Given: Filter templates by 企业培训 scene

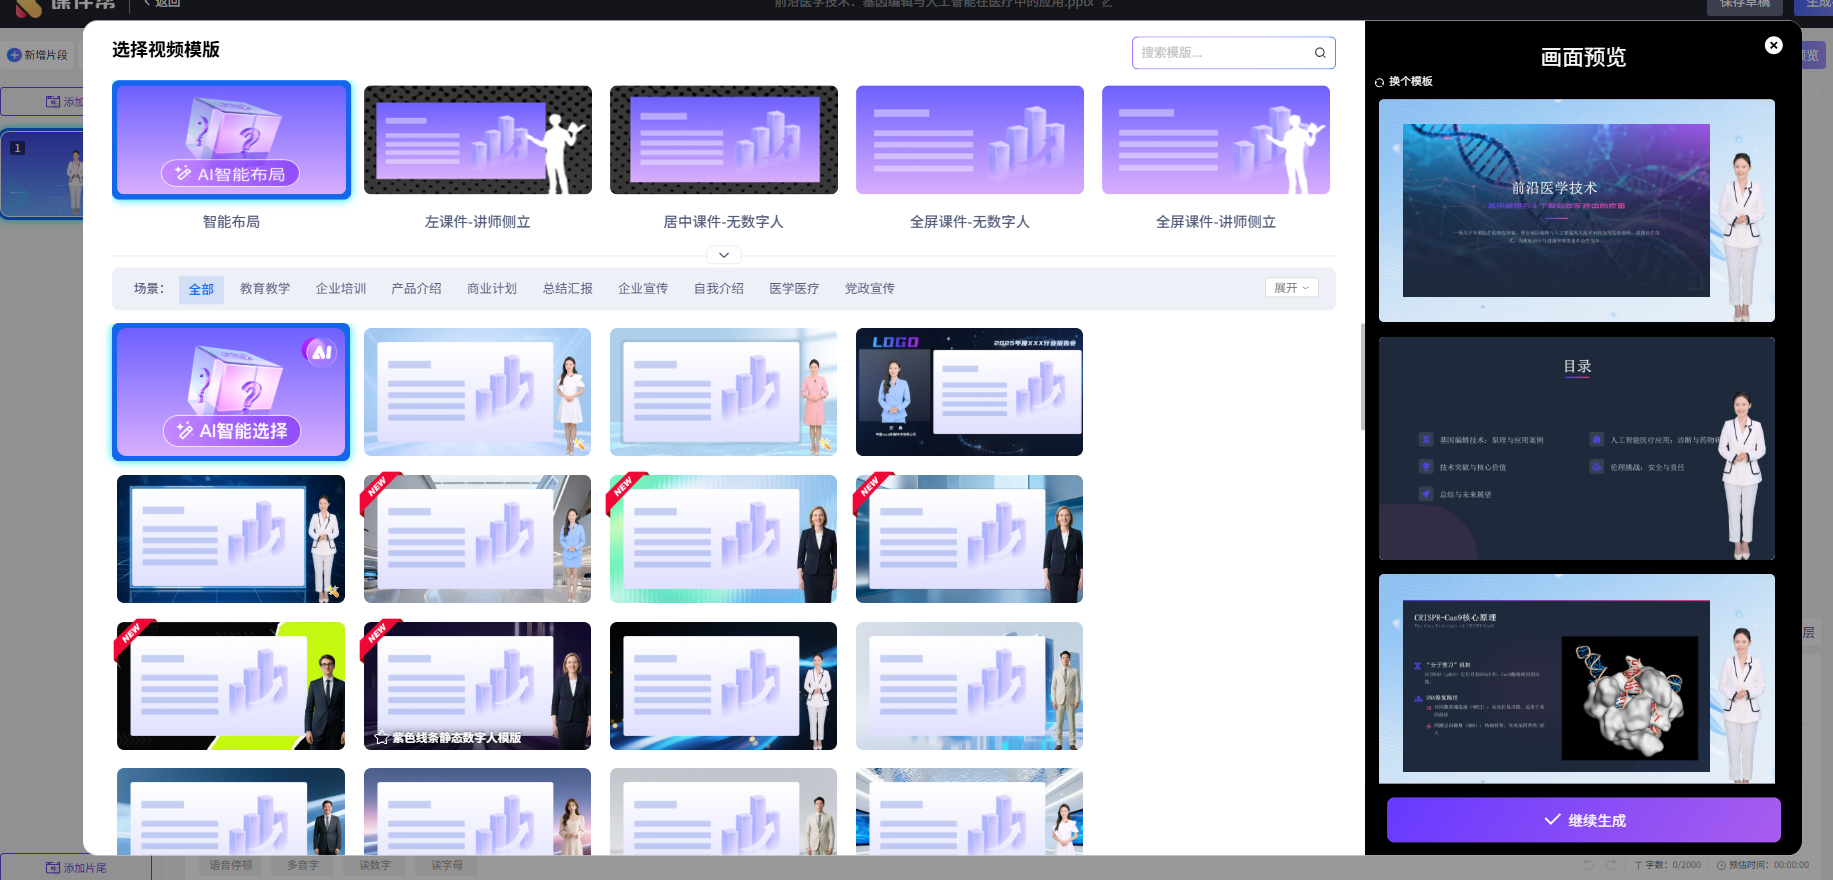Looking at the screenshot, I should pos(341,289).
